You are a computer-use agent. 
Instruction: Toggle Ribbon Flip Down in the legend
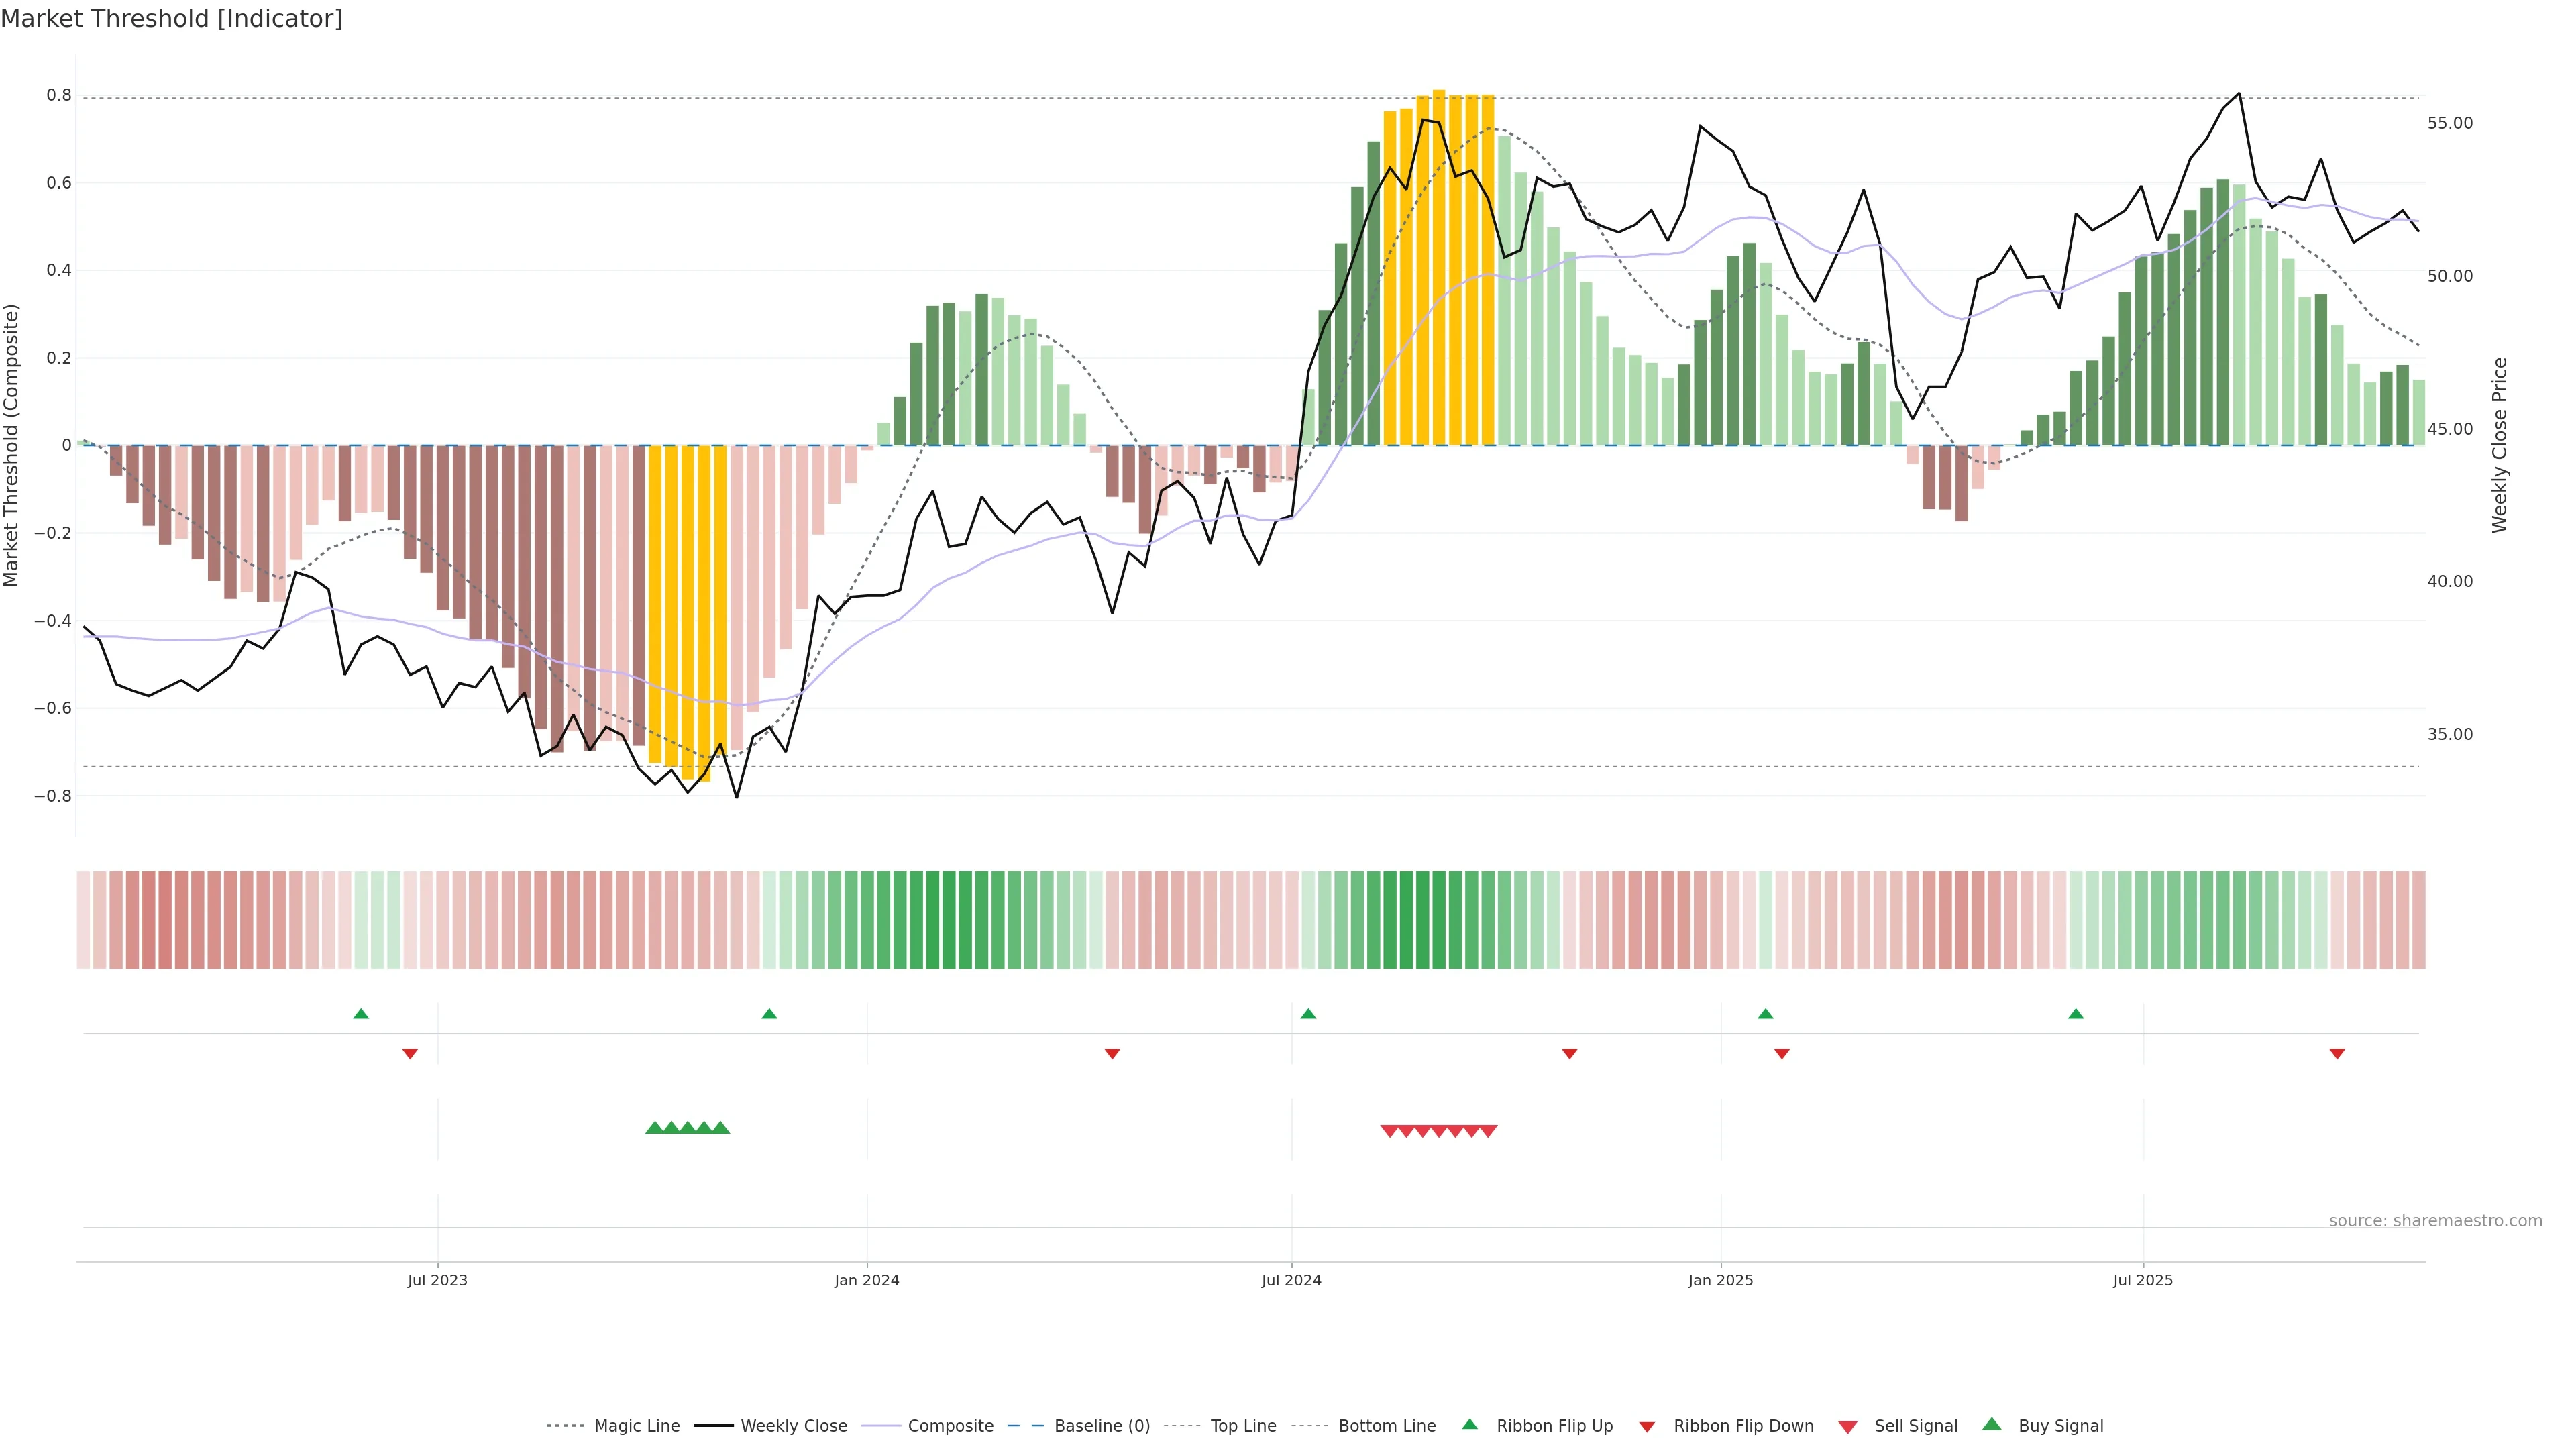[1743, 1426]
